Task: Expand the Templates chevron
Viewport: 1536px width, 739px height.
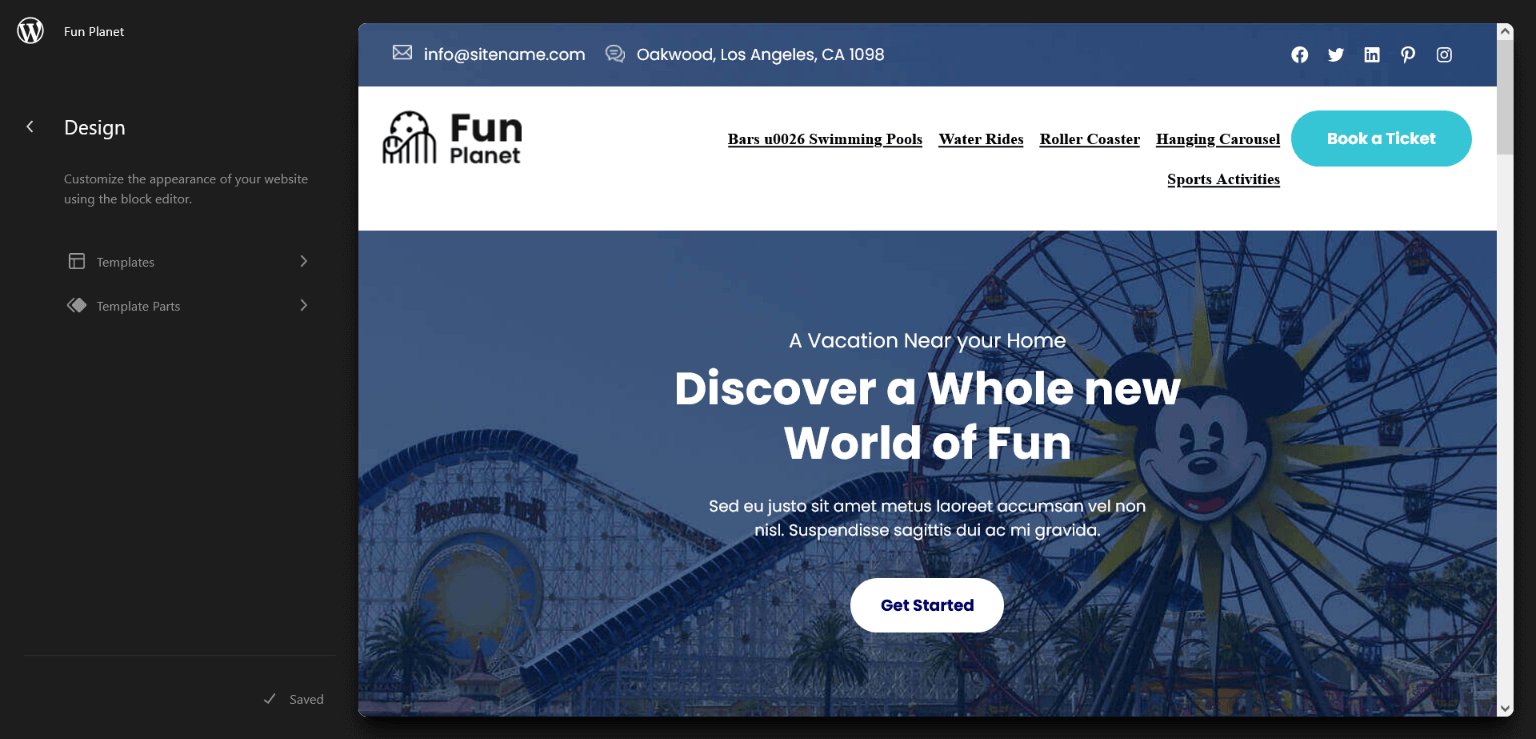Action: (304, 261)
